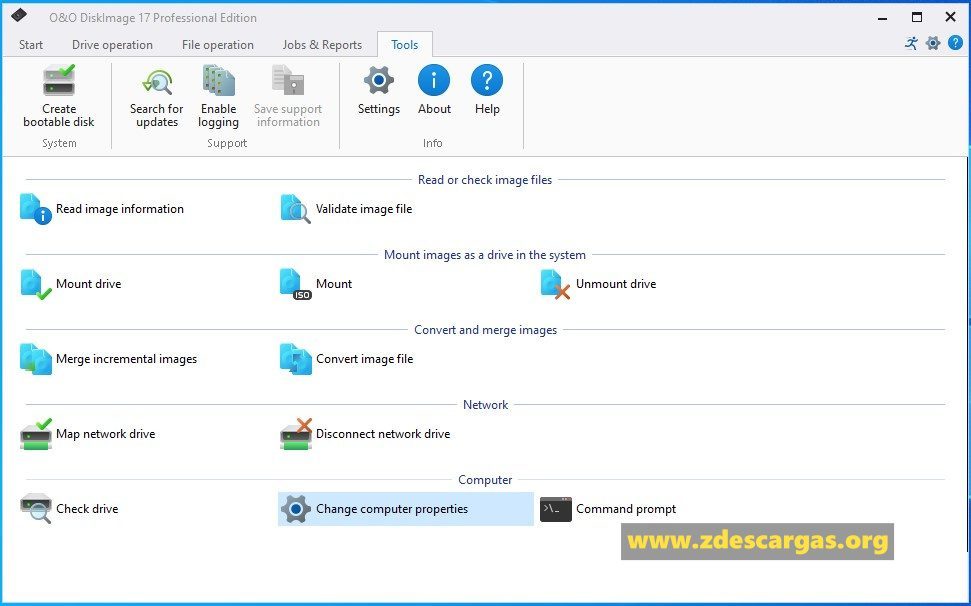Image resolution: width=971 pixels, height=606 pixels.
Task: Click the Mount ISO icon
Action: [x=295, y=284]
